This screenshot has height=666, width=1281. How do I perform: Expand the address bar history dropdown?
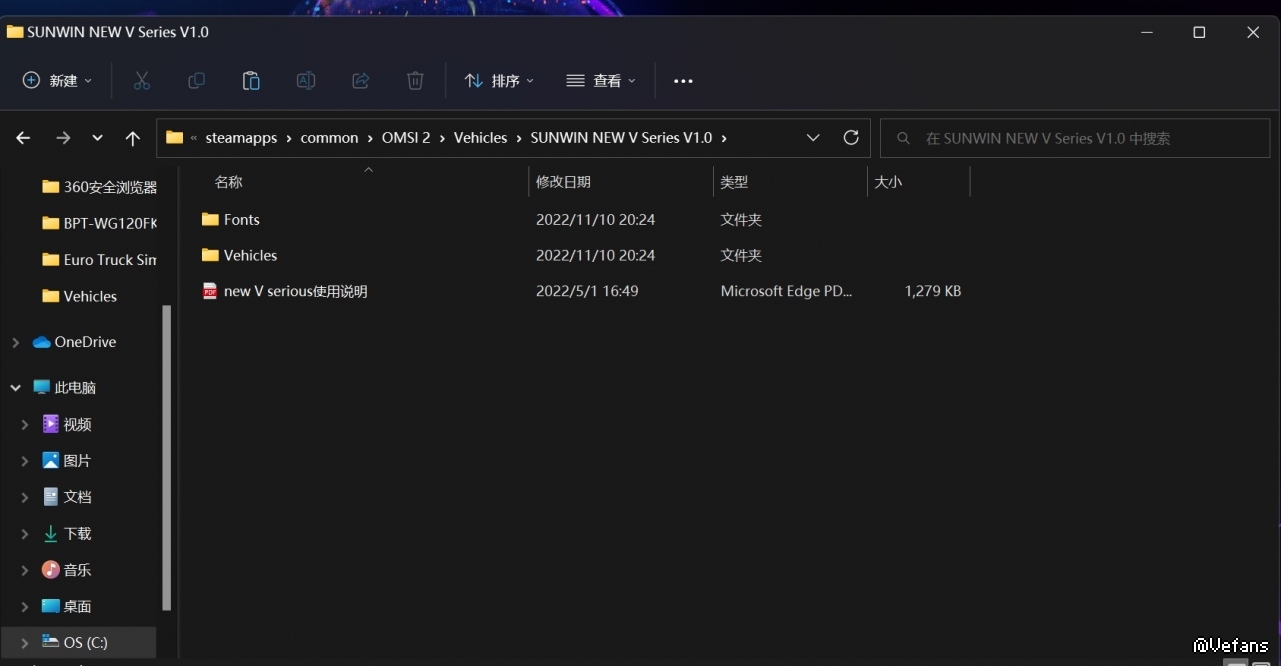813,138
